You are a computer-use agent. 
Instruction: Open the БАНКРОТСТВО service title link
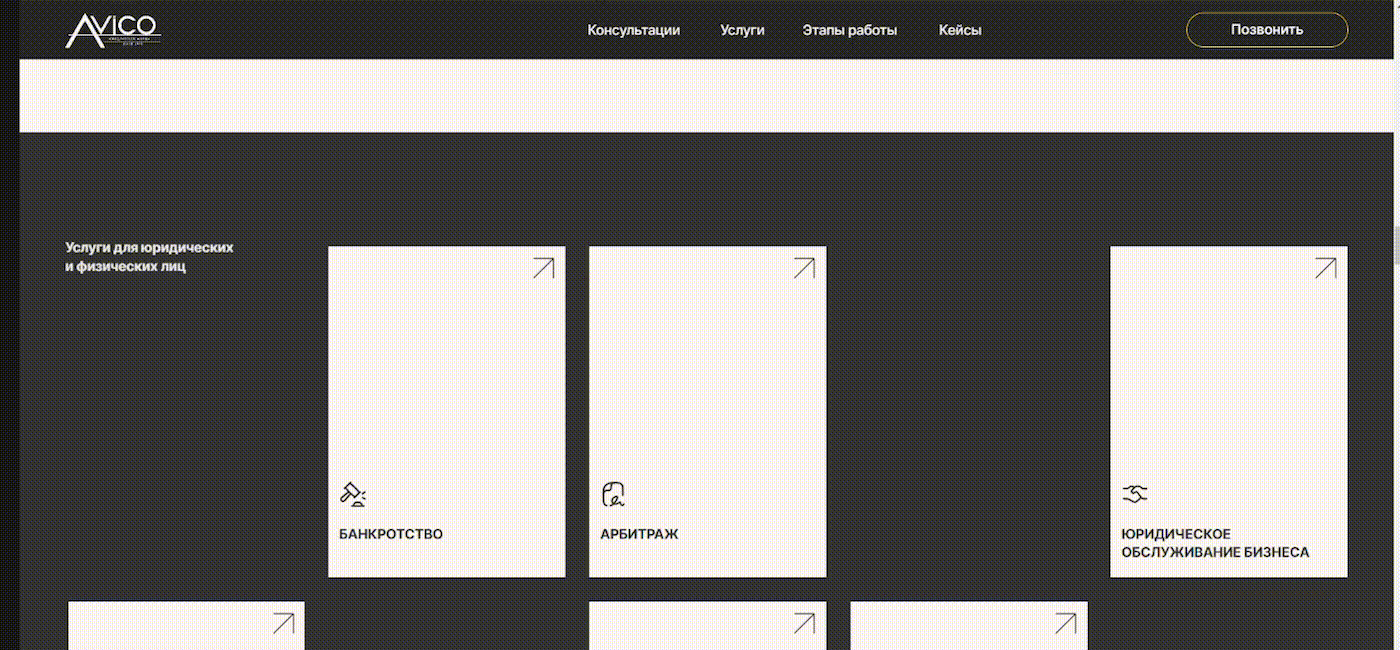click(x=391, y=534)
